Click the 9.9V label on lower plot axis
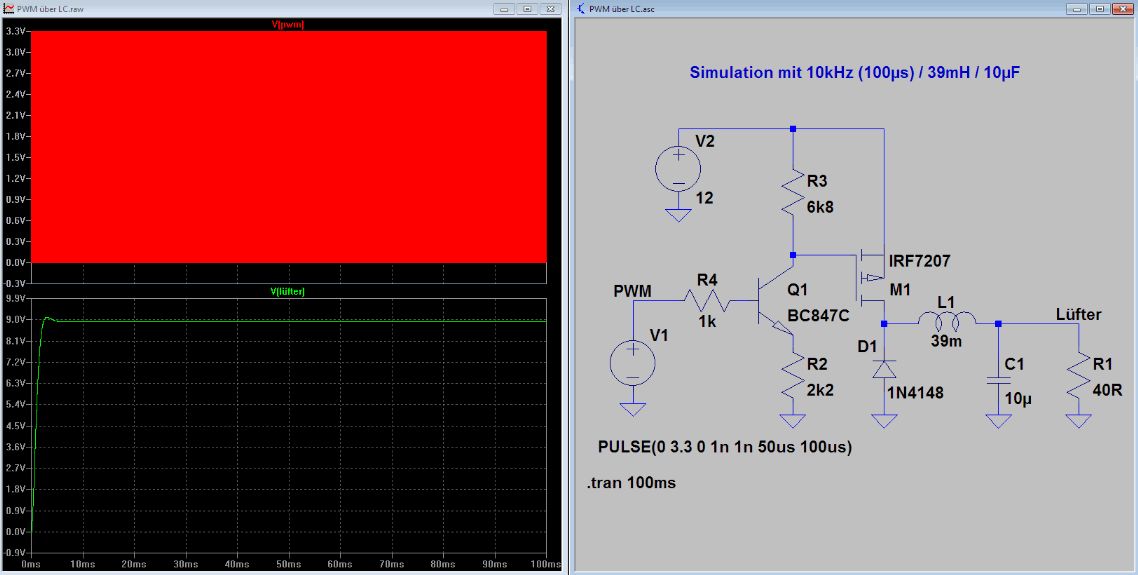 pos(16,298)
